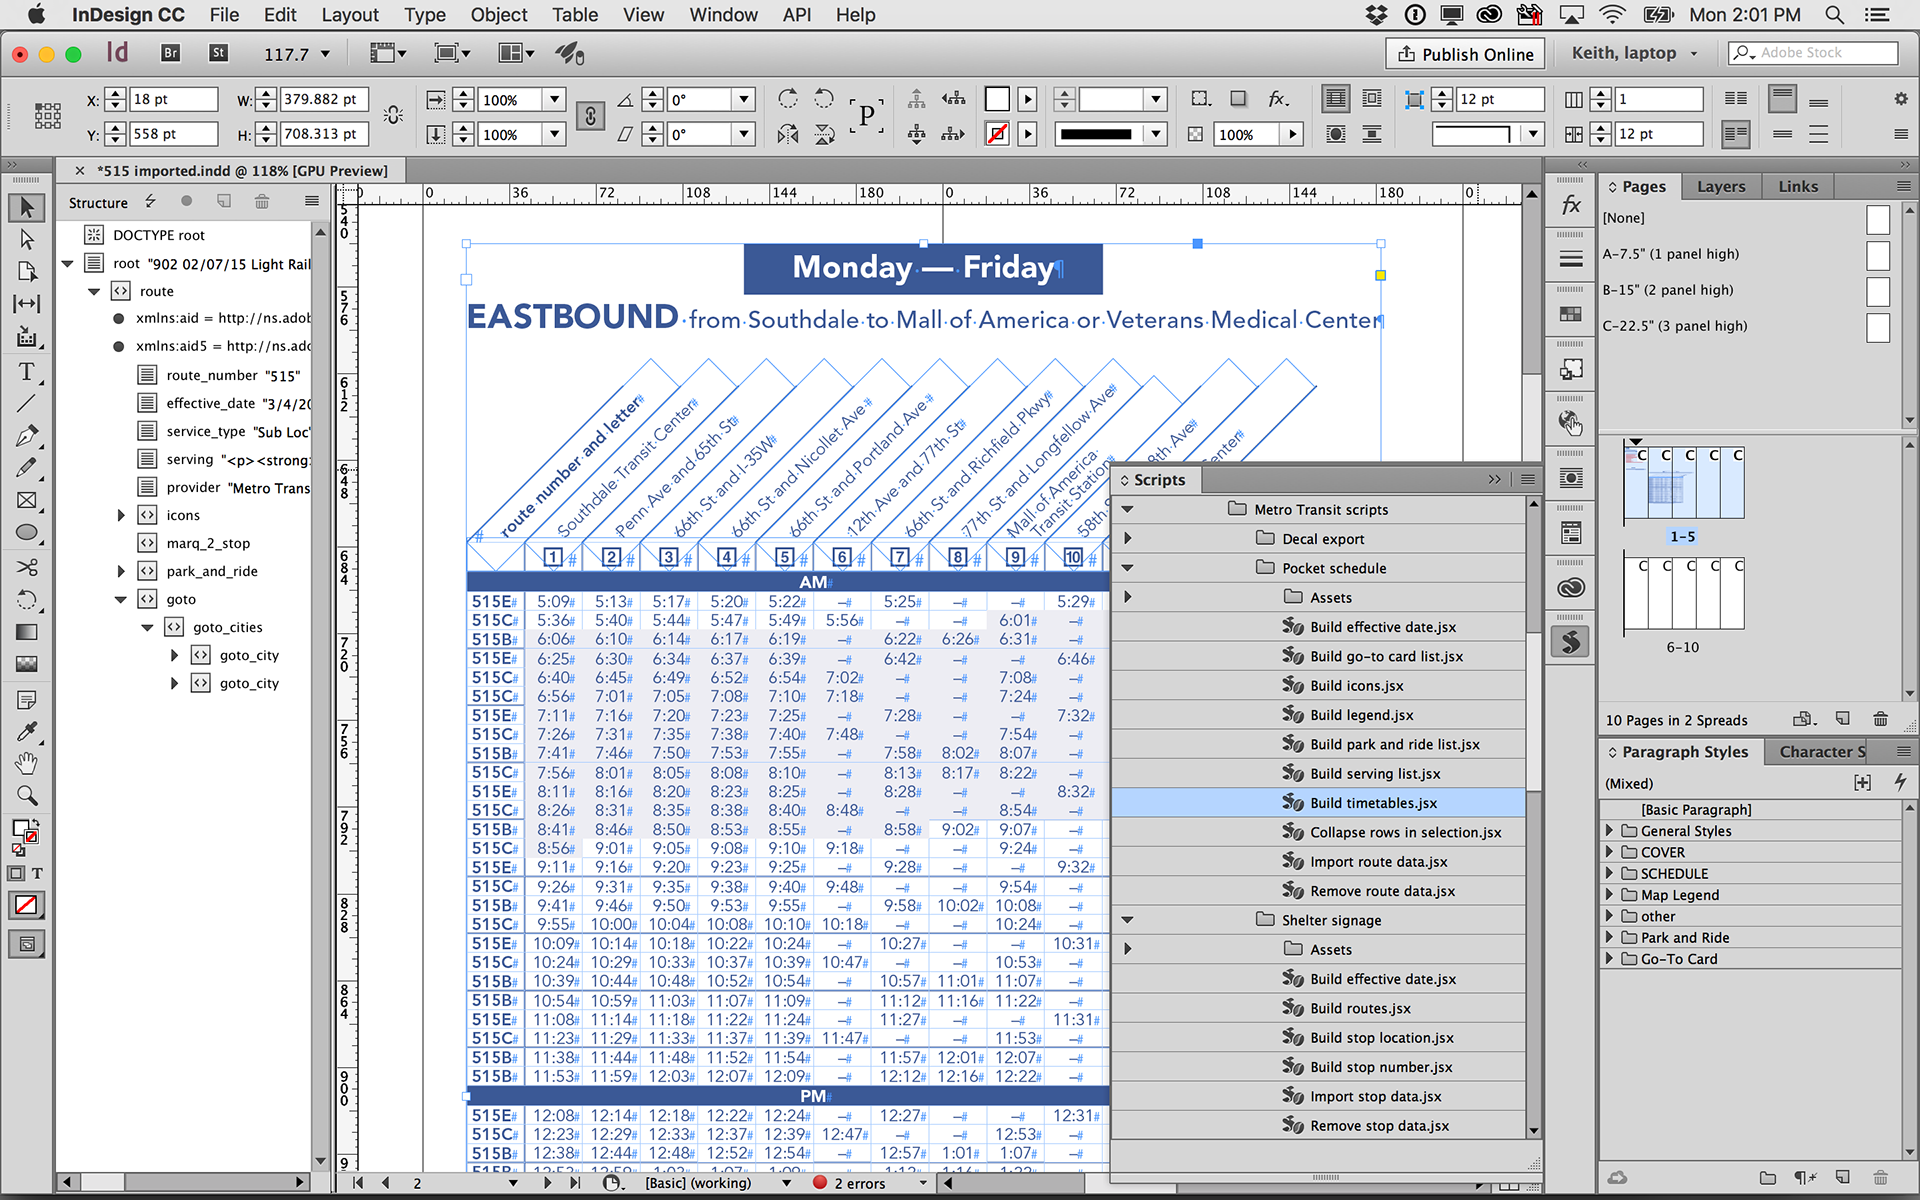Select the Zoom magnifier tool

pyautogui.click(x=27, y=796)
